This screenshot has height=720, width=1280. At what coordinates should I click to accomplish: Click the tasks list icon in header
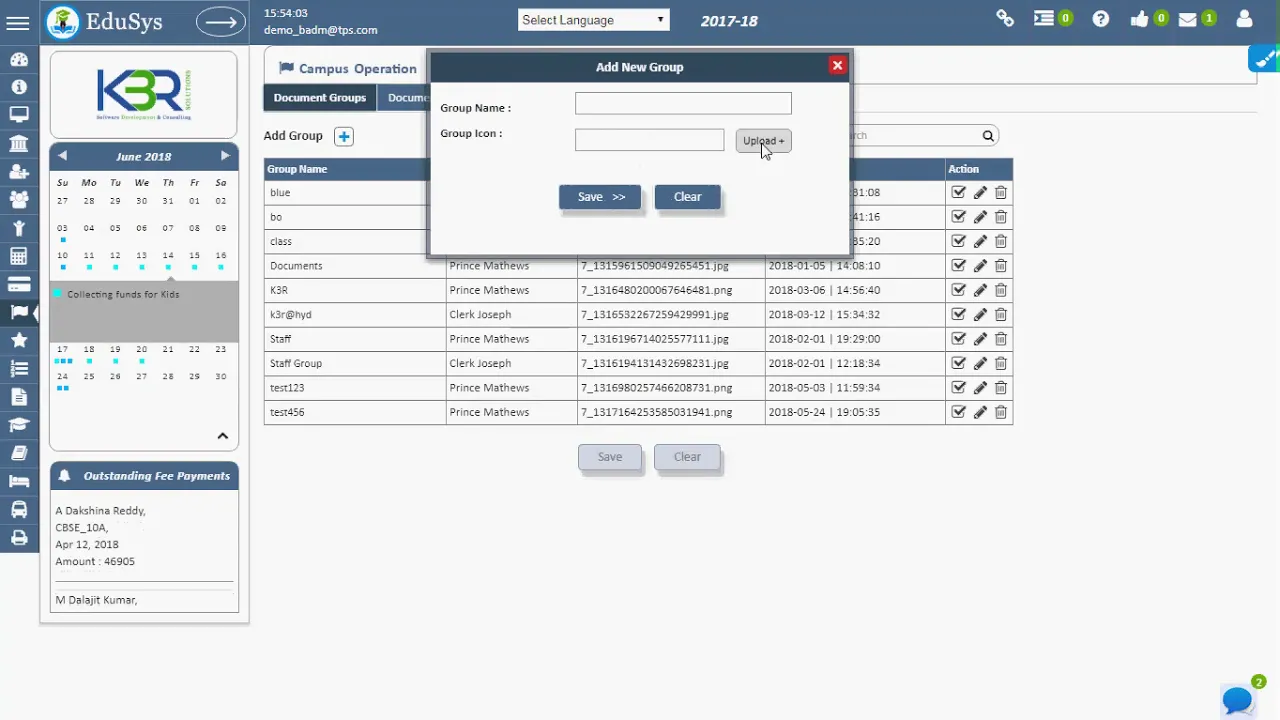1044,19
